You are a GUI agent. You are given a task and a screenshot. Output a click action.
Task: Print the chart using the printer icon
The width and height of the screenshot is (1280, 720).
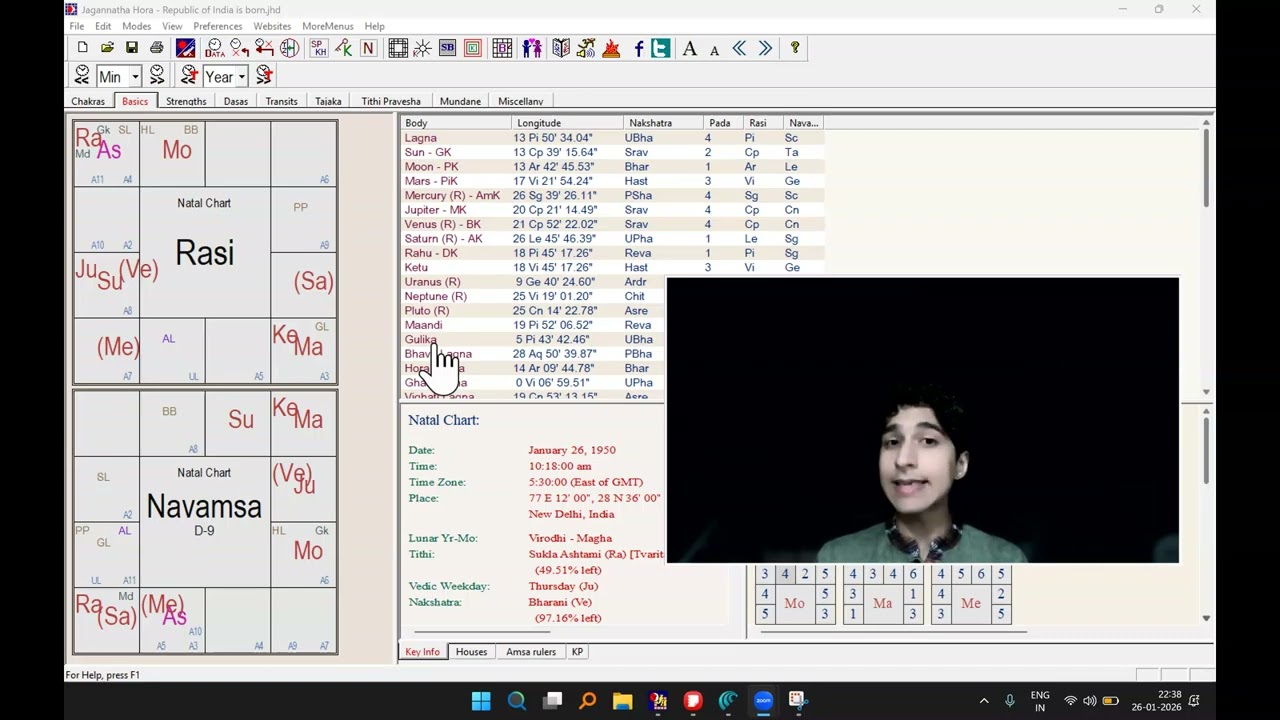(x=156, y=48)
